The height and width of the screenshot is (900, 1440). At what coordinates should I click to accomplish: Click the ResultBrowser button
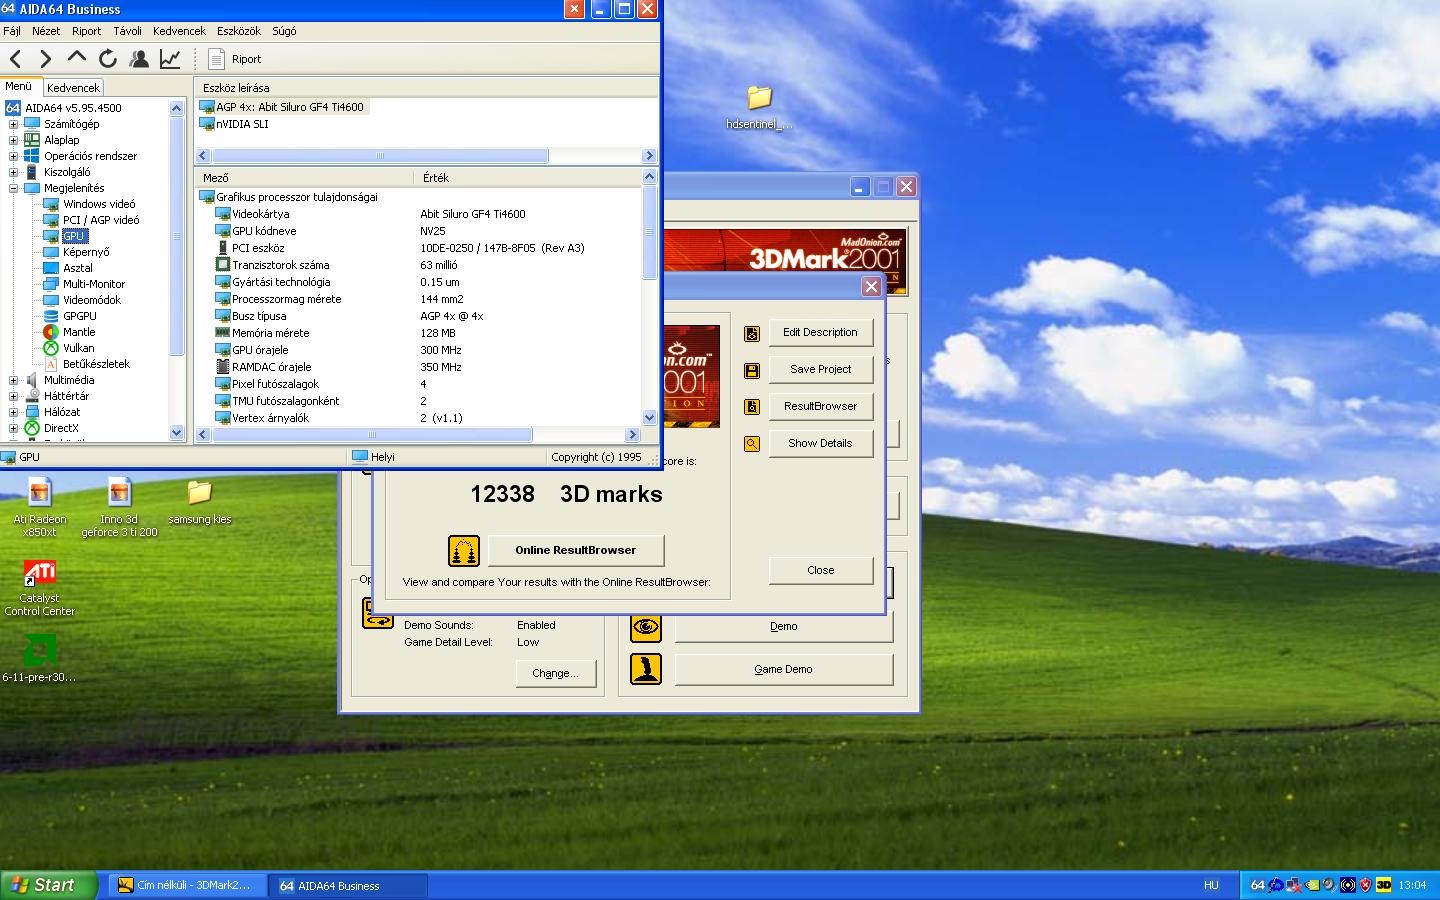point(820,406)
